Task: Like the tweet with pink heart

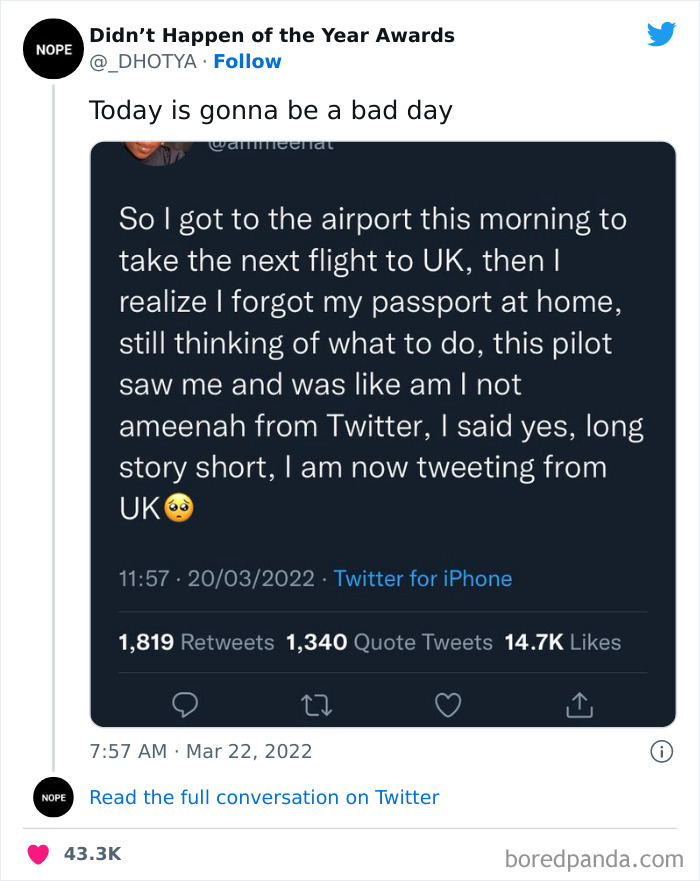Action: pyautogui.click(x=39, y=854)
